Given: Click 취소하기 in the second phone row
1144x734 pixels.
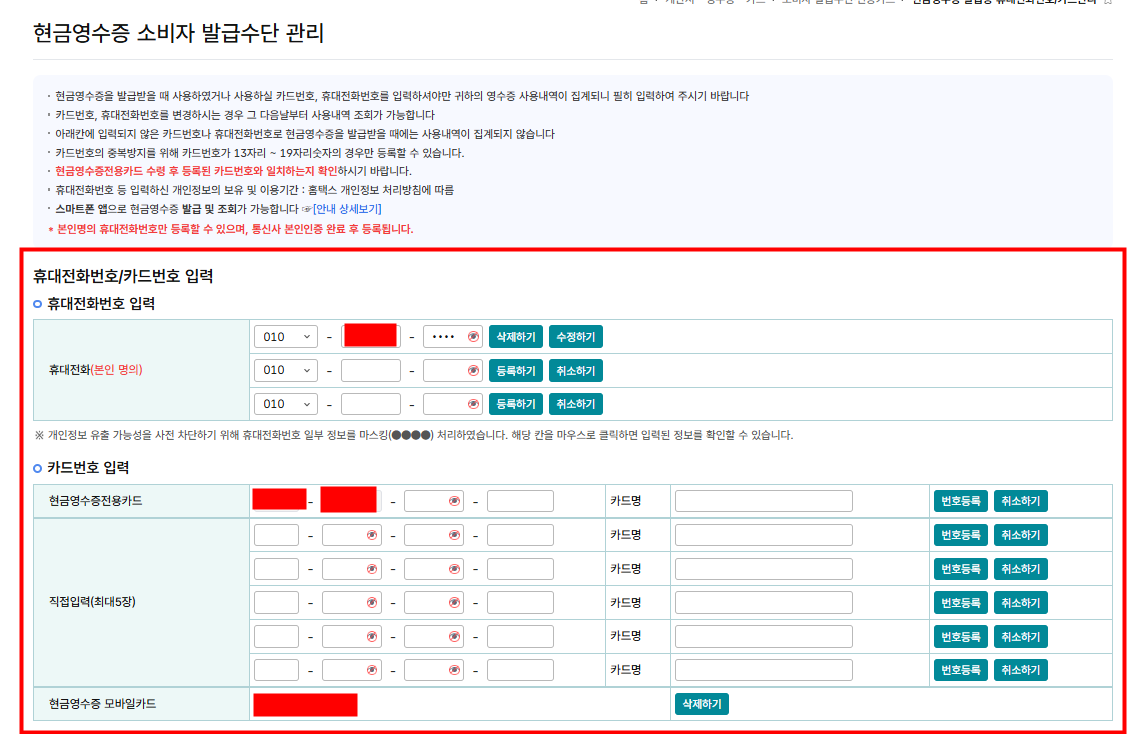Looking at the screenshot, I should 576,371.
